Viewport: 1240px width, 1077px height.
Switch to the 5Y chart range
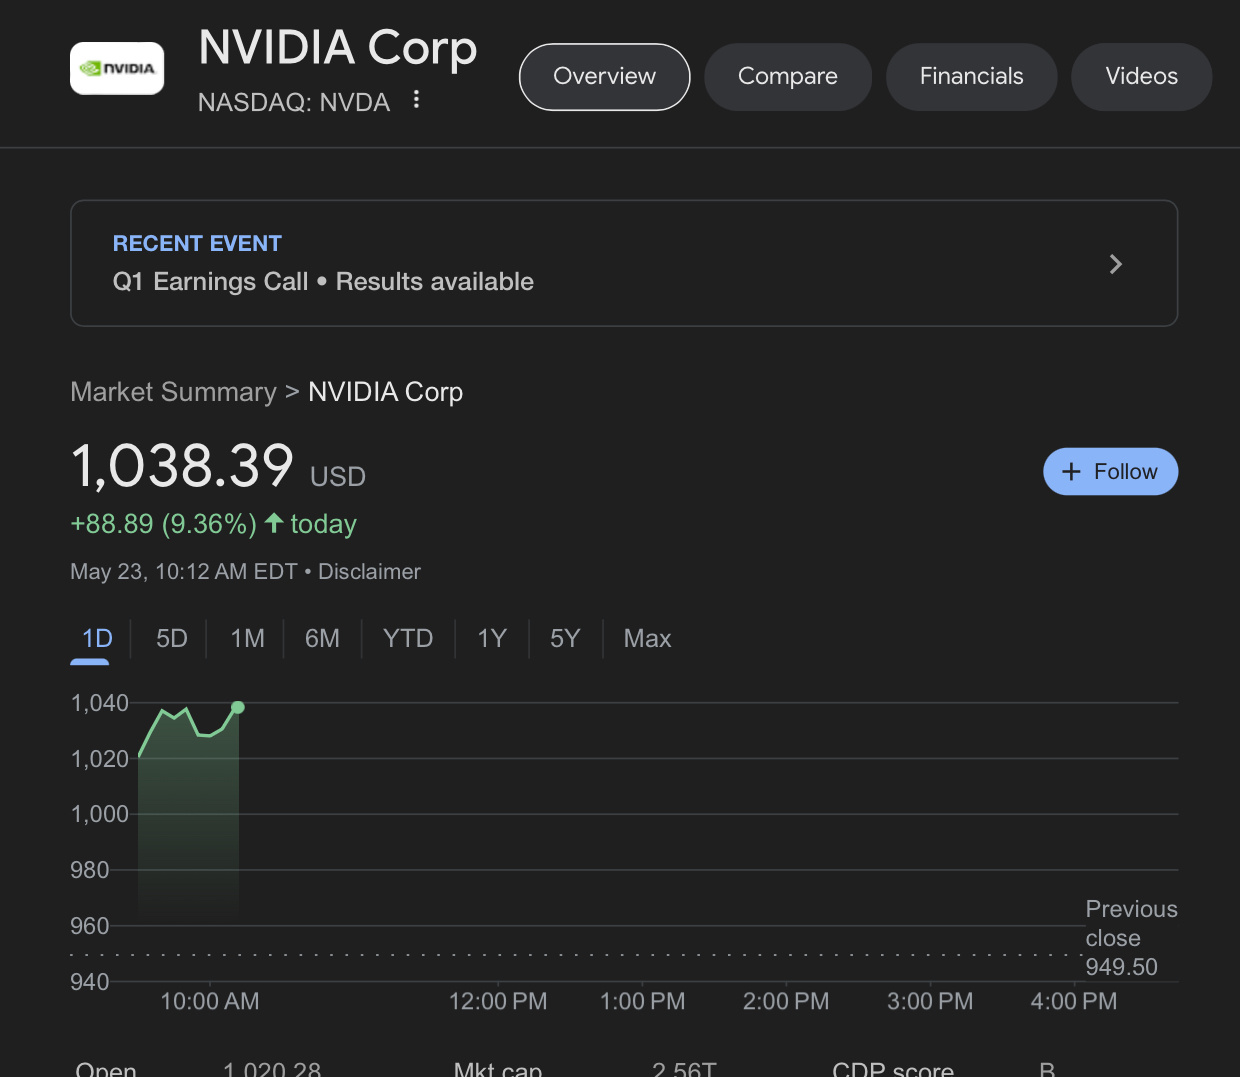(565, 639)
